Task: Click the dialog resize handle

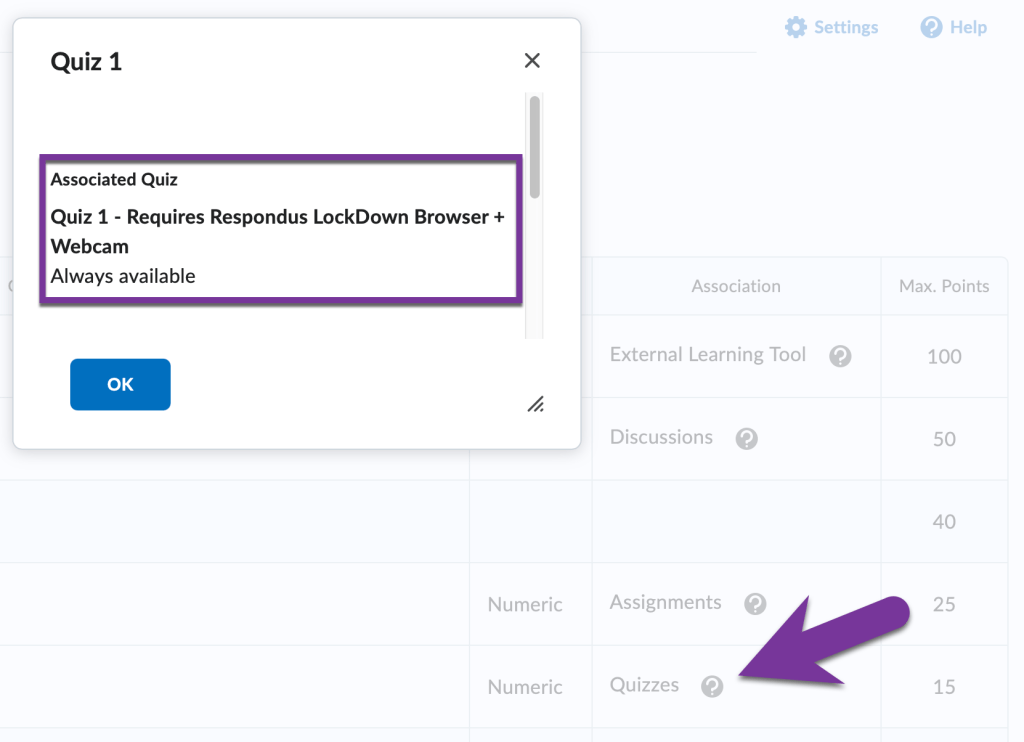Action: [536, 403]
